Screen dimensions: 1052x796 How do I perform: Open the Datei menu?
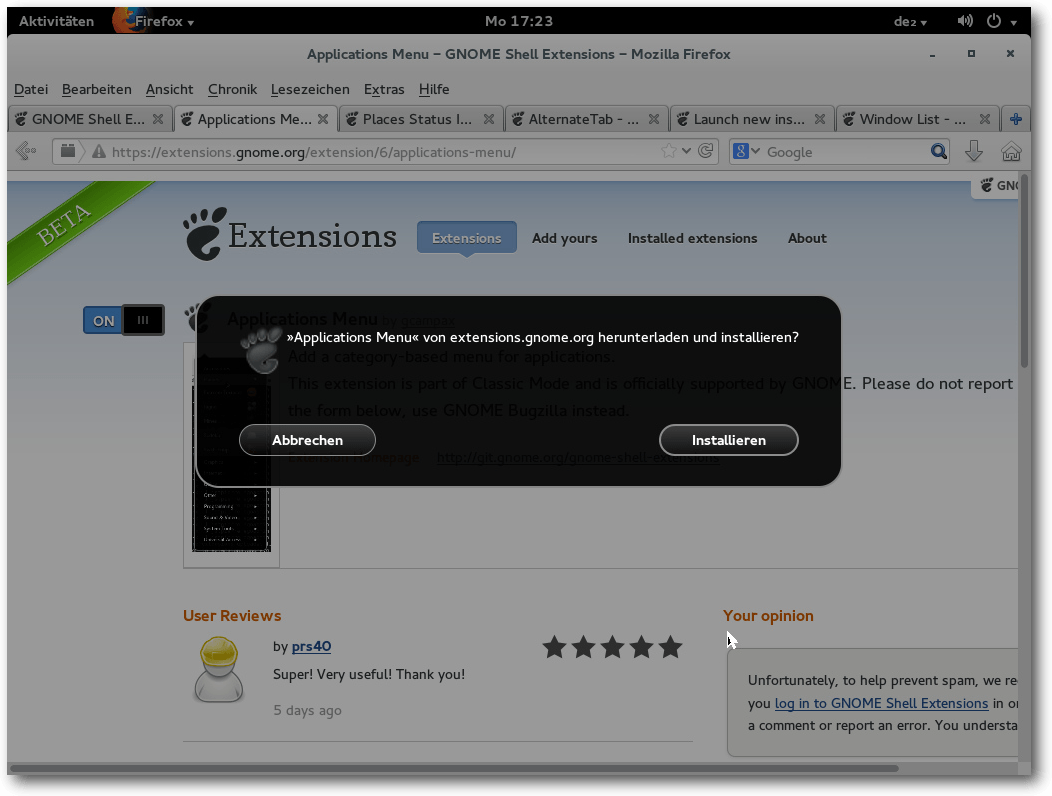click(x=31, y=89)
